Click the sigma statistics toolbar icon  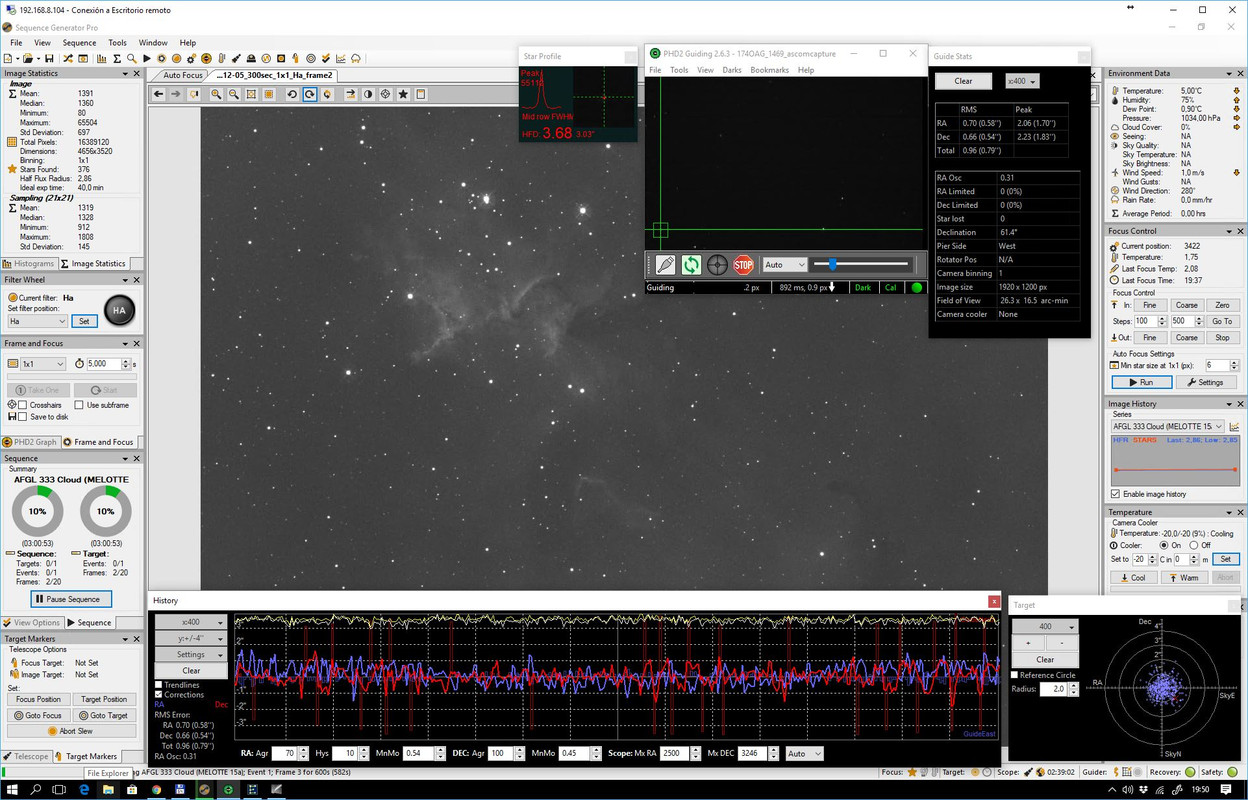[117, 58]
